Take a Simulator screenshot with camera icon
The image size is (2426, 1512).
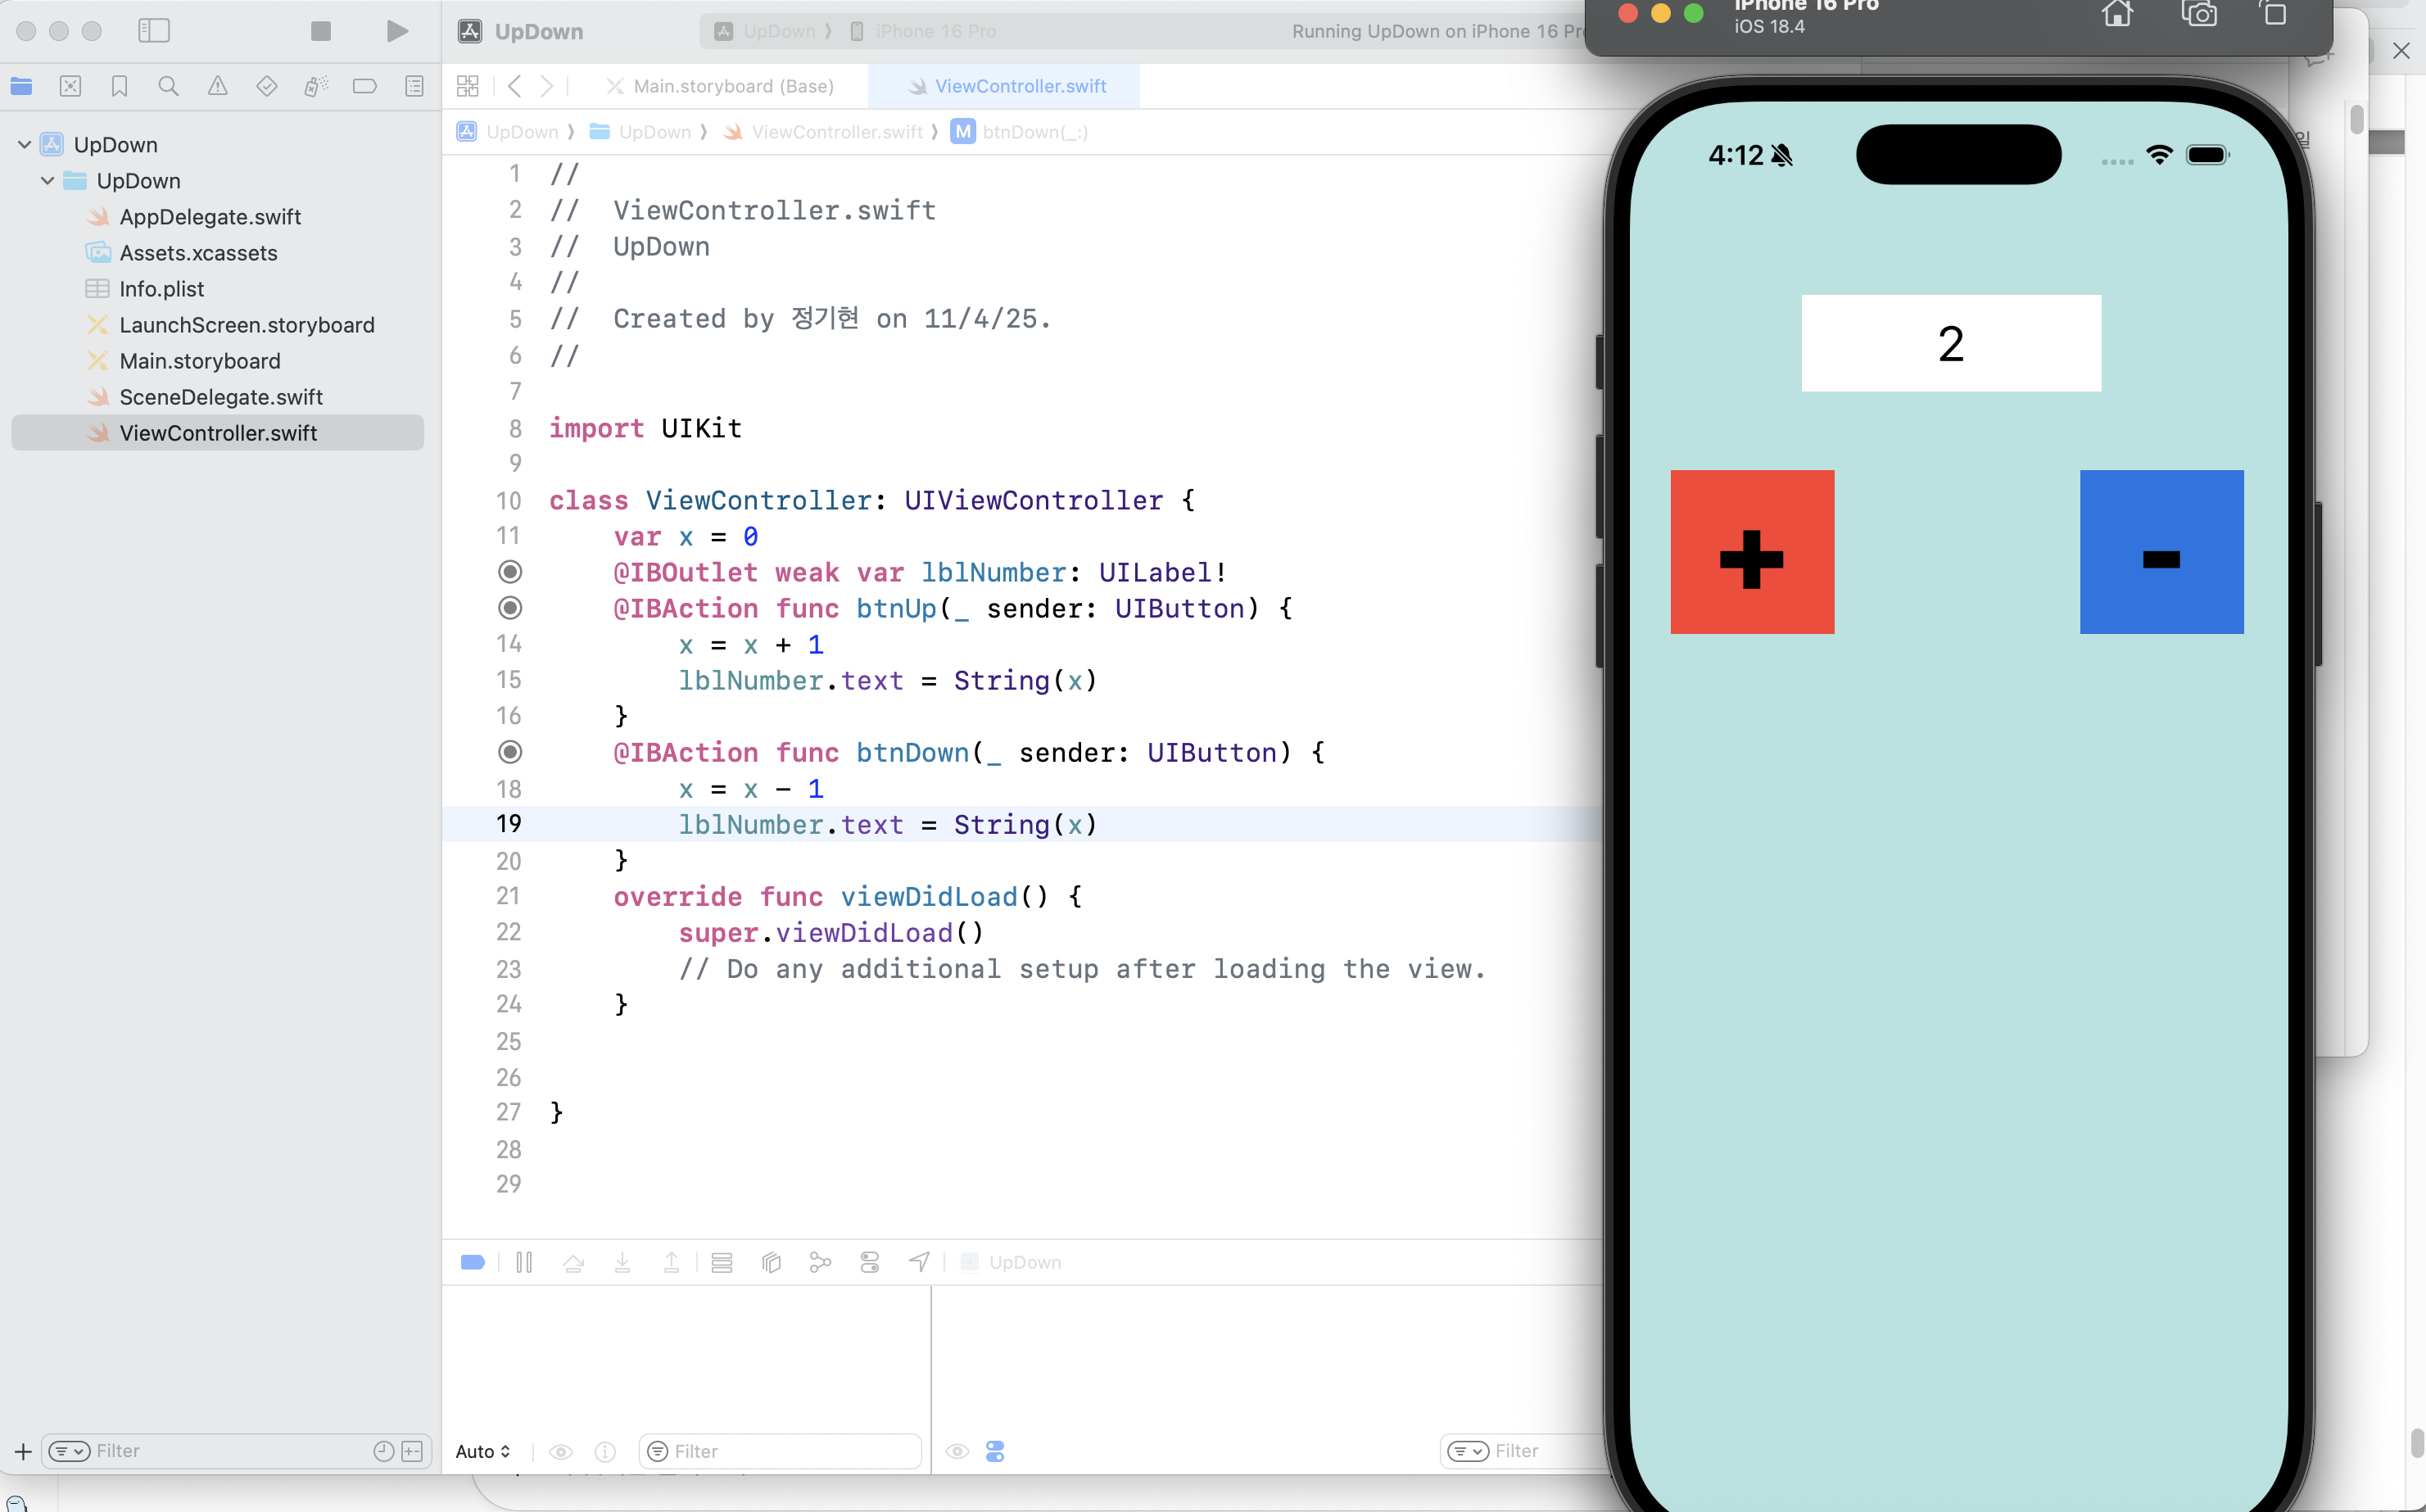2199,14
